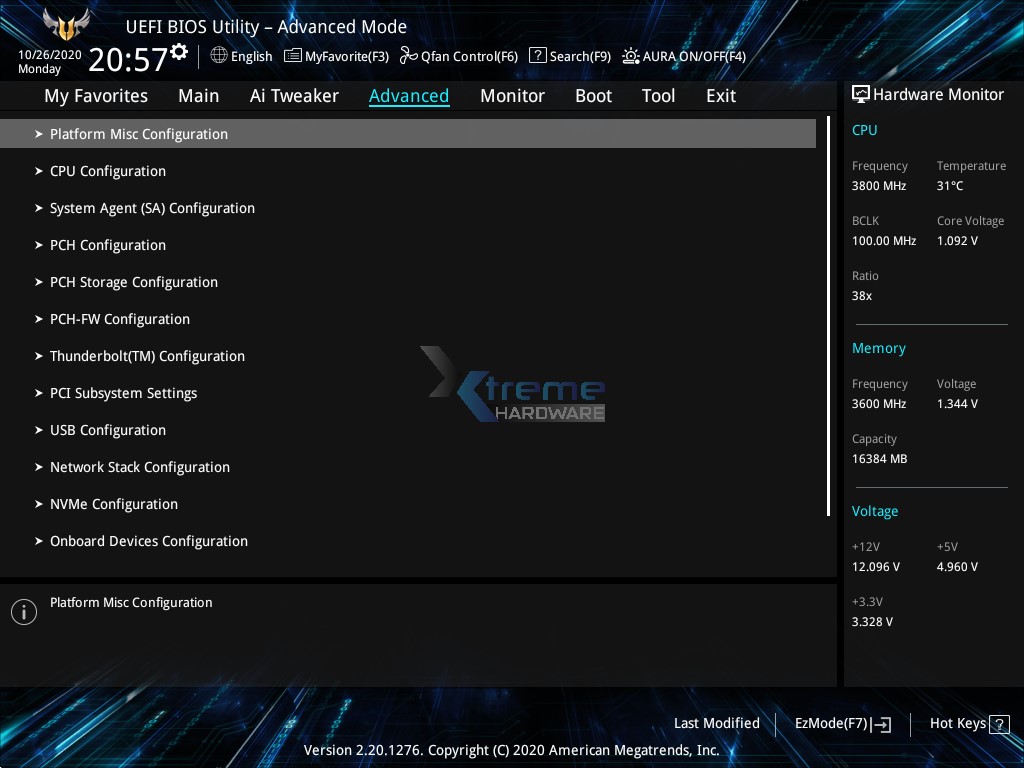The image size is (1024, 768).
Task: Click the info icon near Platform Misc Configuration
Action: [x=24, y=611]
